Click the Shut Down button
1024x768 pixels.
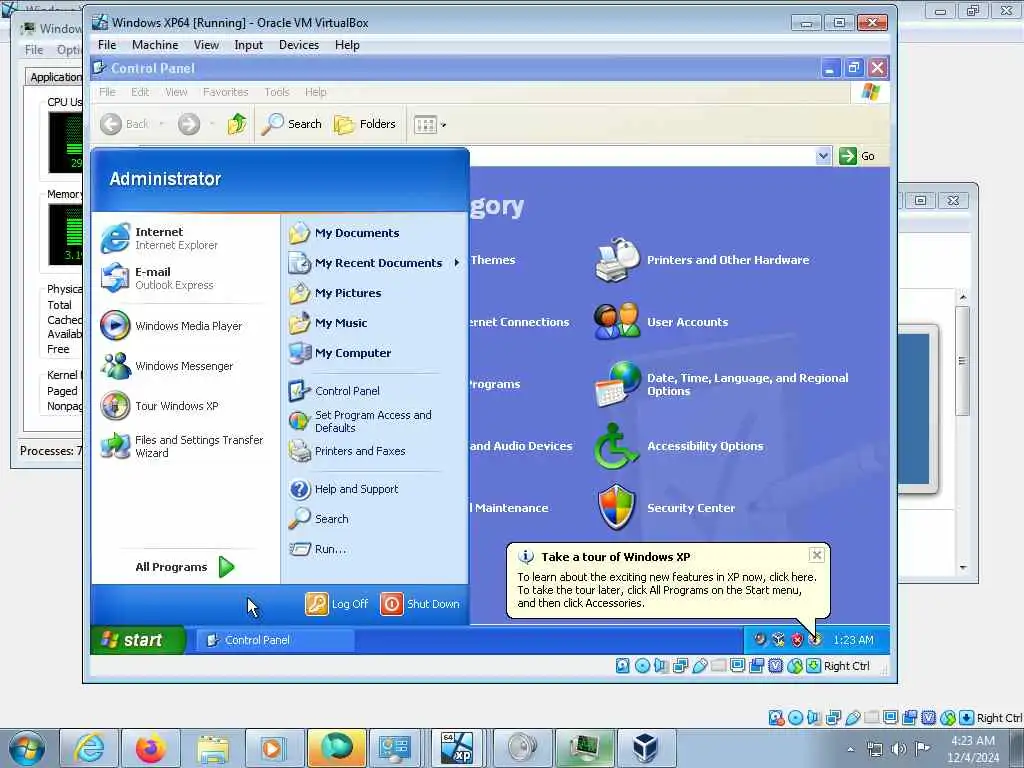[x=419, y=604]
